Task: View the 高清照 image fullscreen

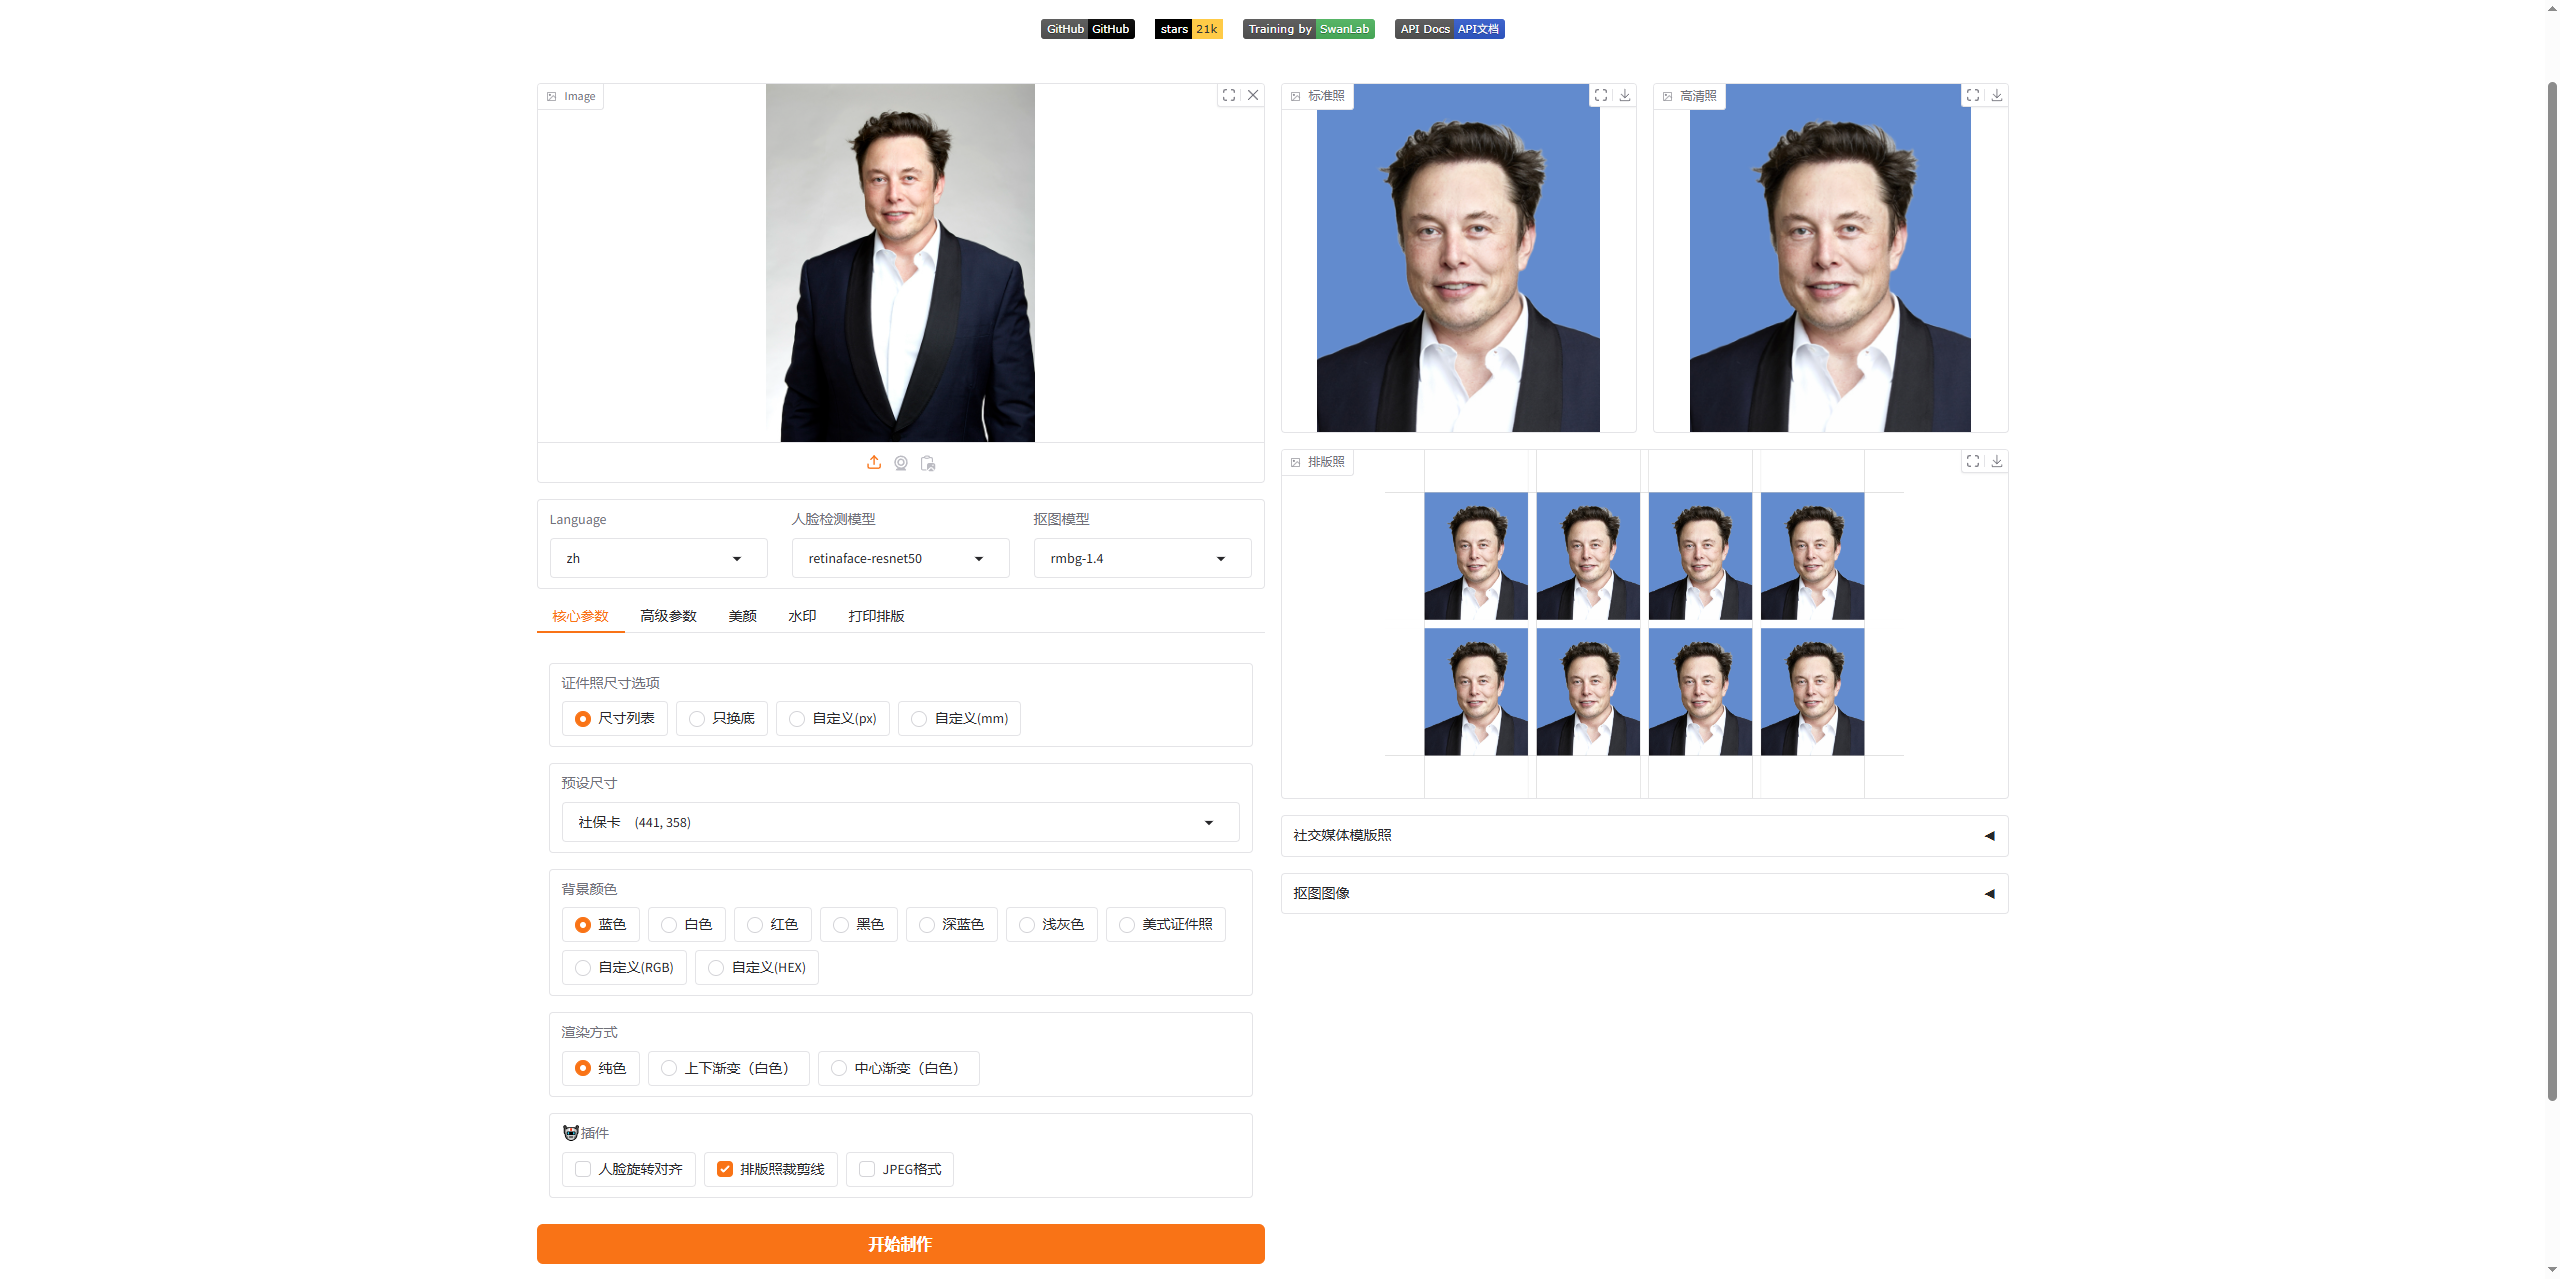Action: [1973, 95]
